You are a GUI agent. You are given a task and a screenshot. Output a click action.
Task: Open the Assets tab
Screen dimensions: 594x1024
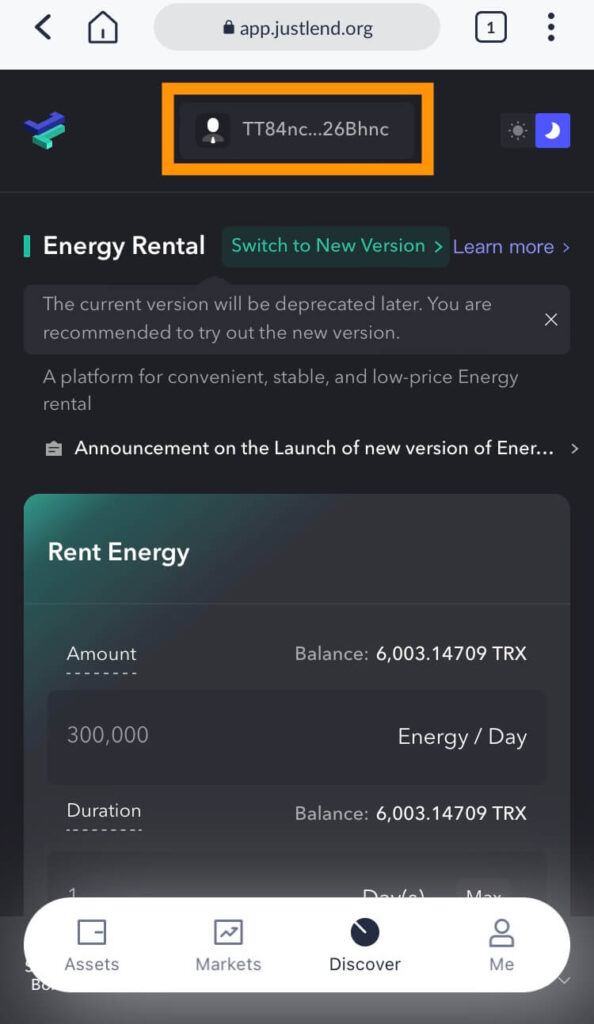click(92, 945)
